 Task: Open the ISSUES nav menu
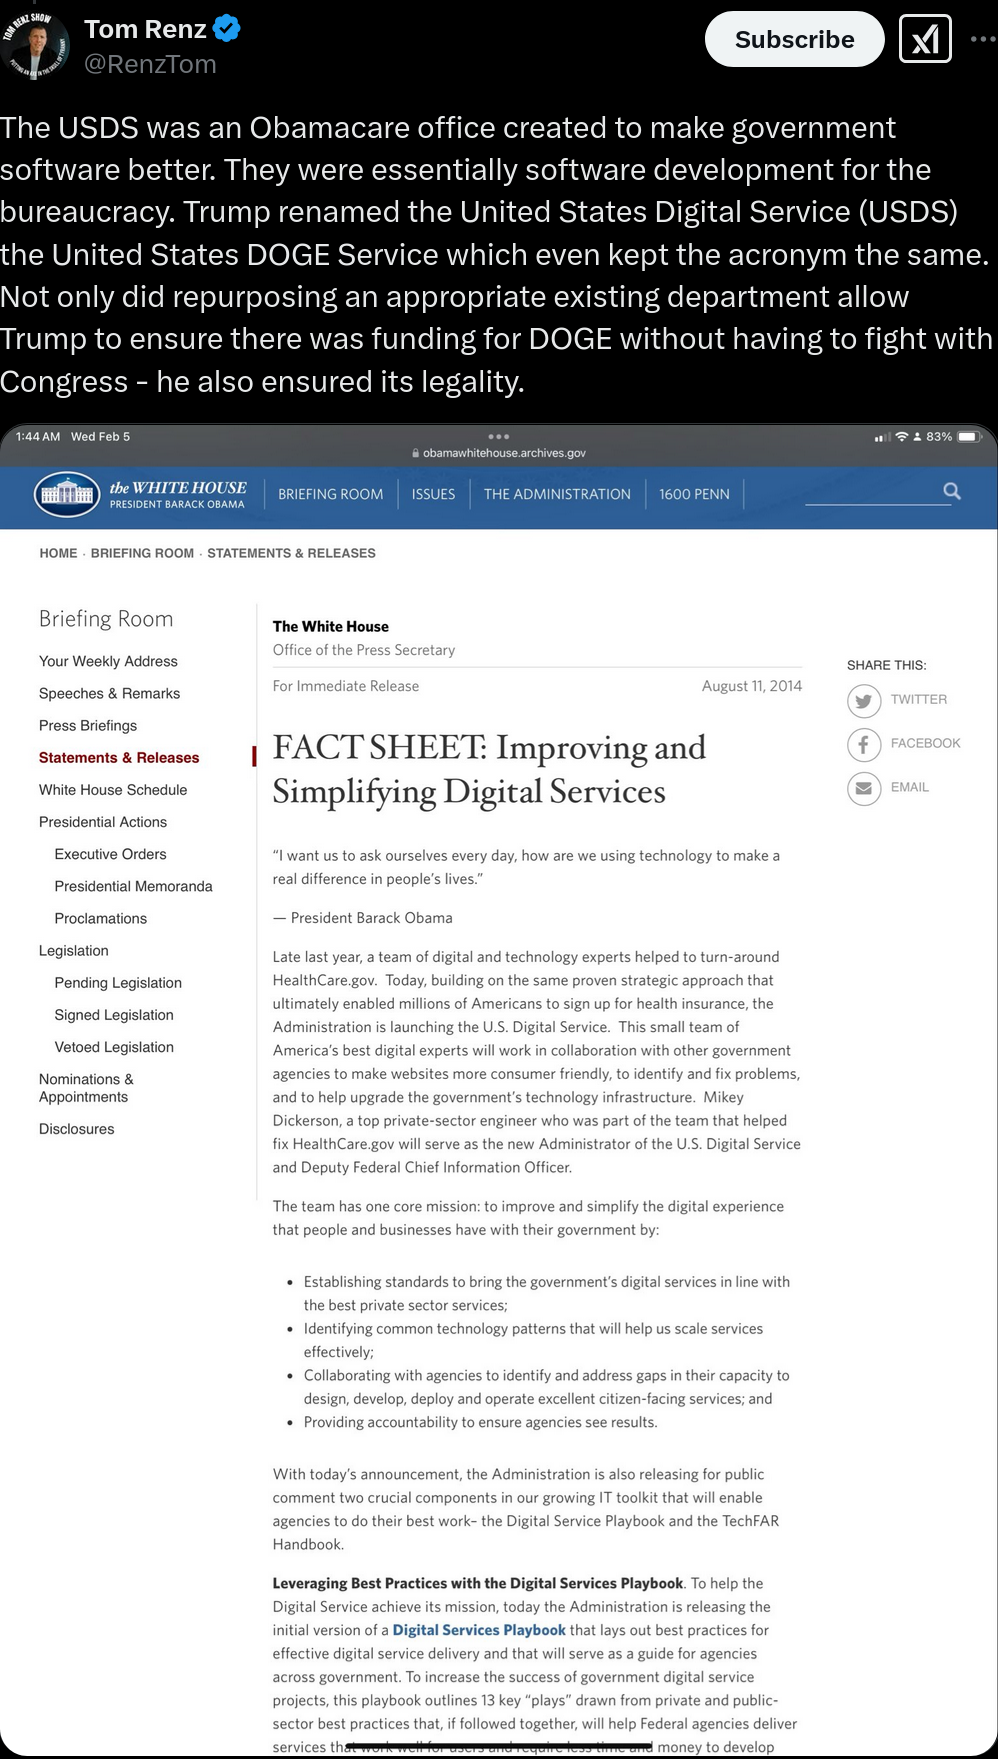[433, 494]
